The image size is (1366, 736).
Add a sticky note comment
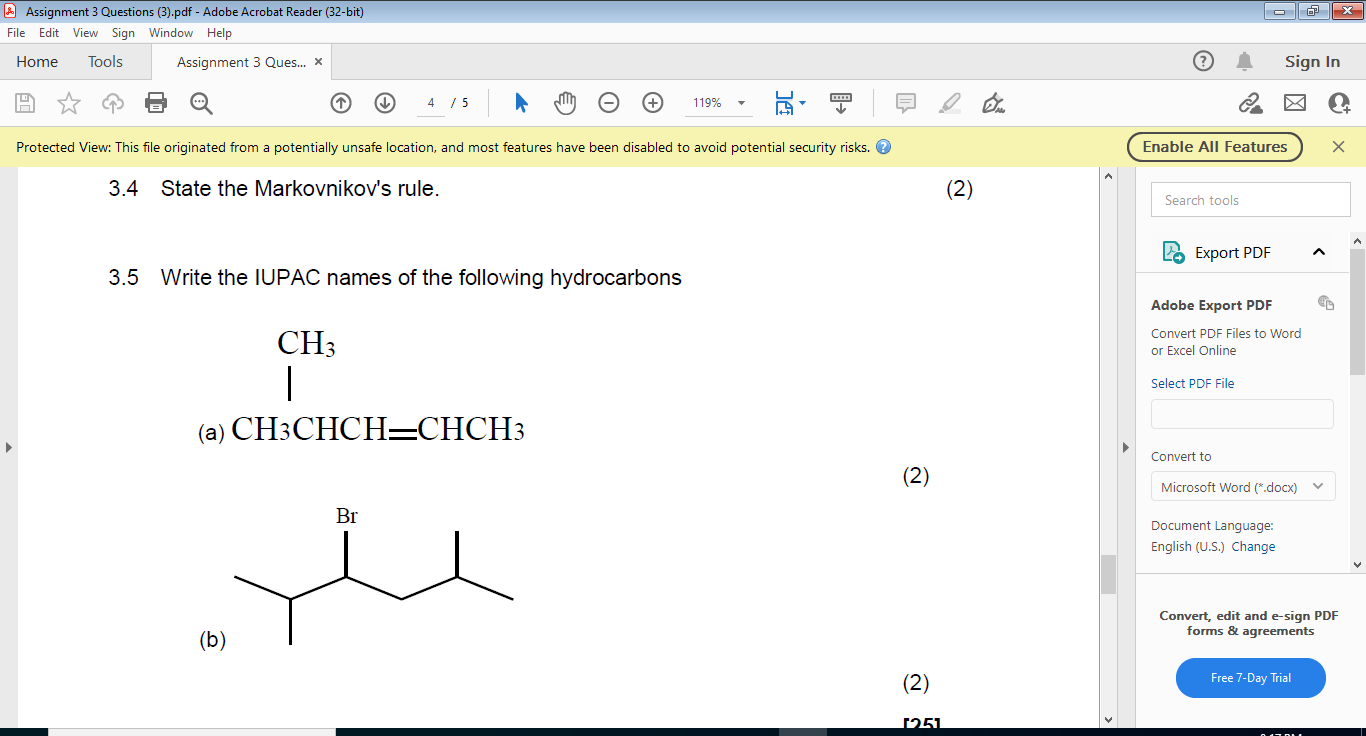click(905, 102)
